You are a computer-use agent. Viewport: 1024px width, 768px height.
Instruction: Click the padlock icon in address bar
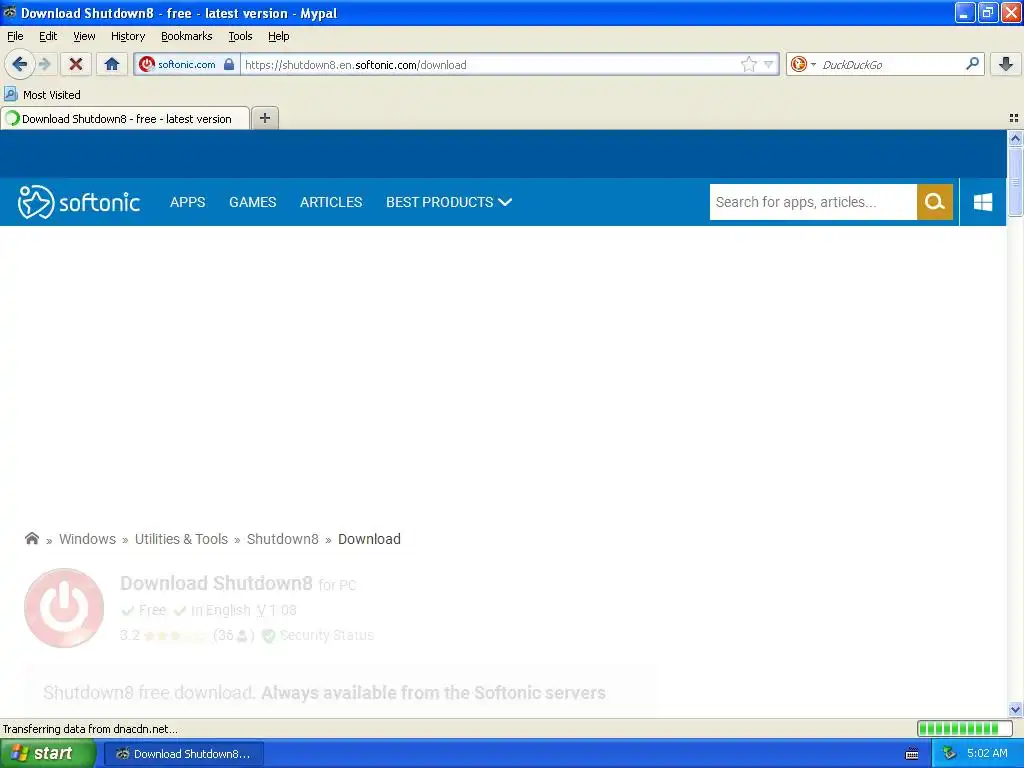(x=229, y=64)
